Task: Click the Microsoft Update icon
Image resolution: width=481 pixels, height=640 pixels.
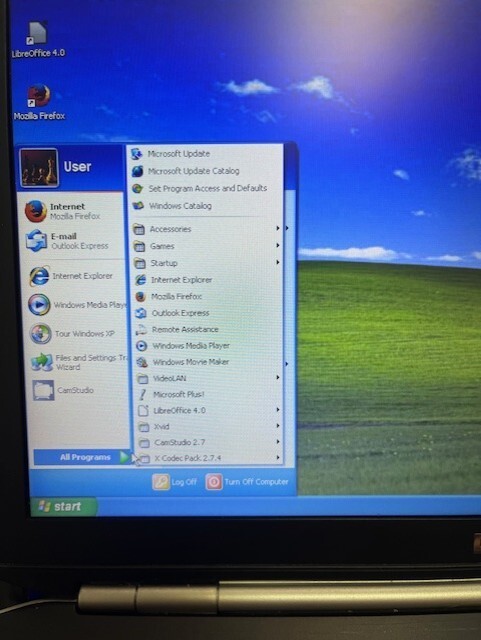Action: coord(136,154)
